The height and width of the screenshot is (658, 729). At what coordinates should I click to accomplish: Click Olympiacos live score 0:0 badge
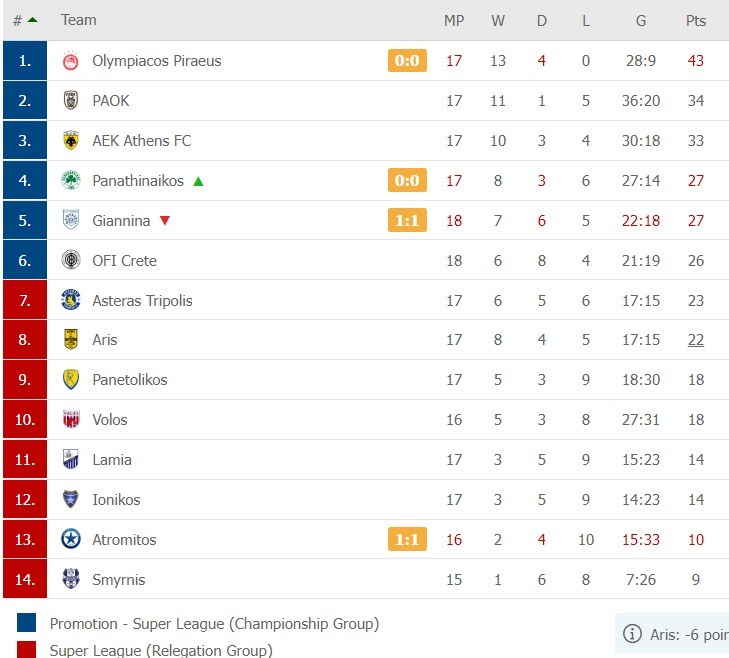[407, 61]
